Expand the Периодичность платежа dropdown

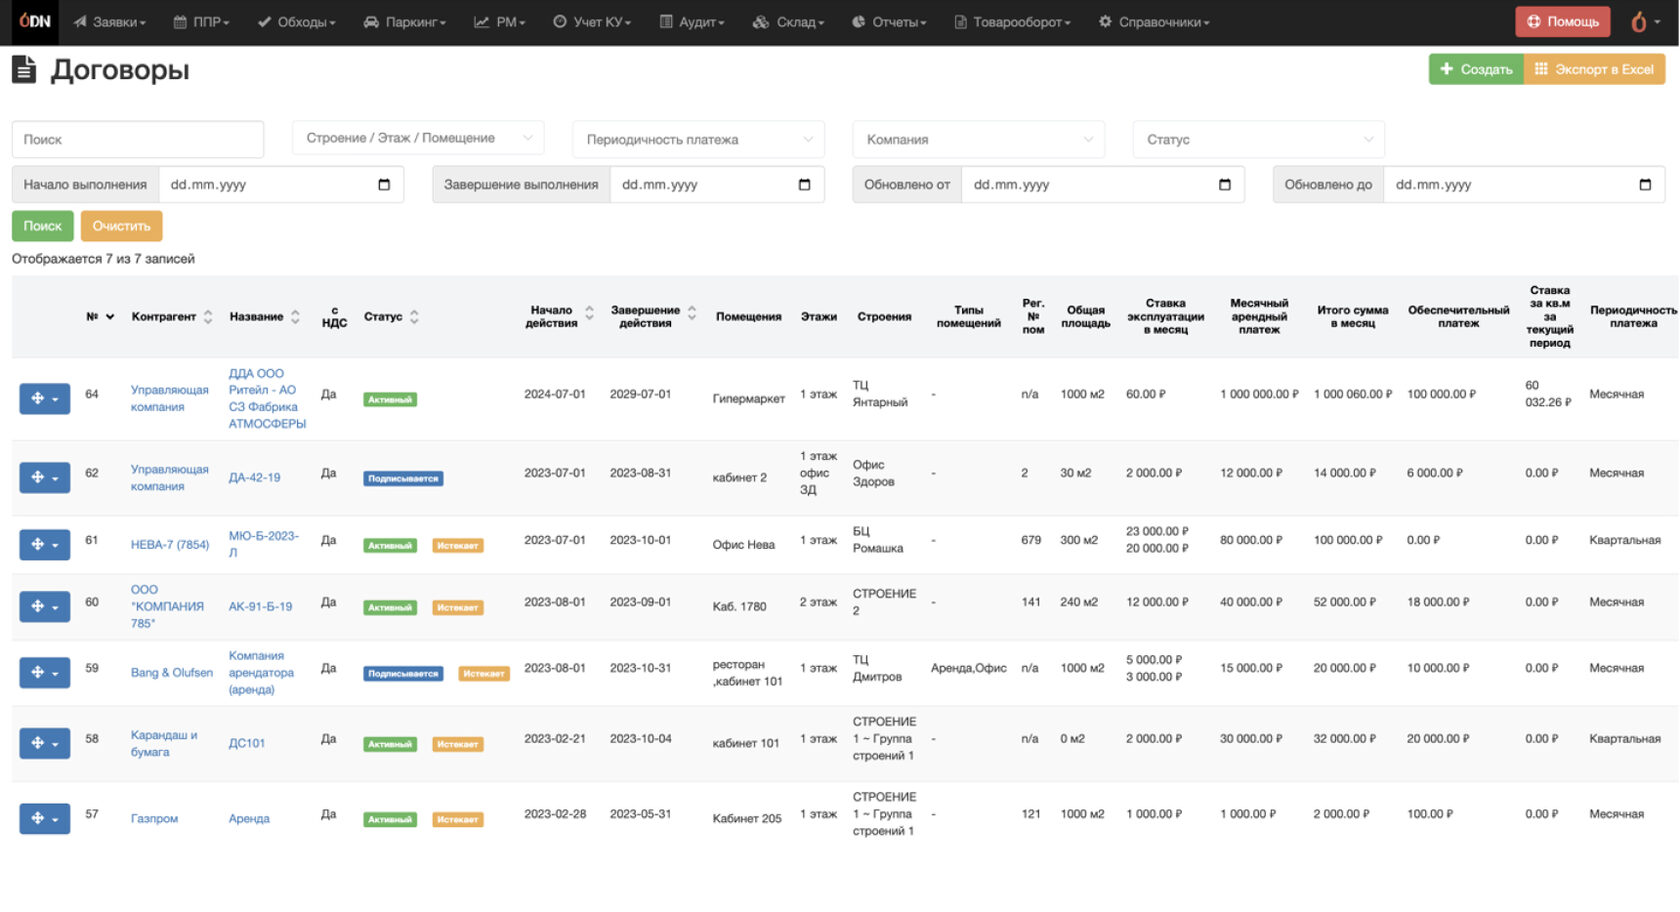pos(698,140)
